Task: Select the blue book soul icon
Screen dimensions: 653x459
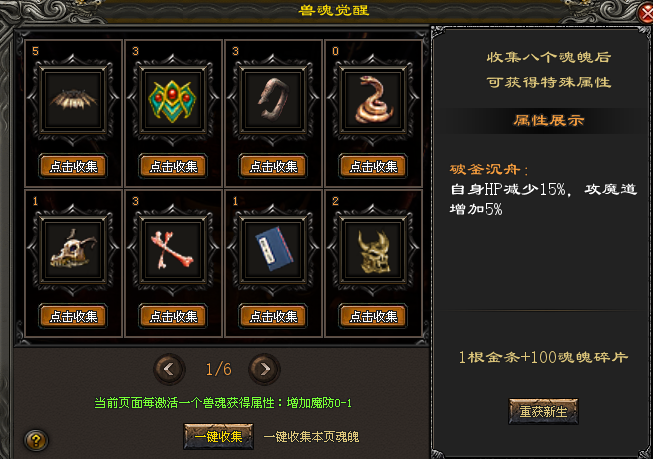Action: (273, 250)
